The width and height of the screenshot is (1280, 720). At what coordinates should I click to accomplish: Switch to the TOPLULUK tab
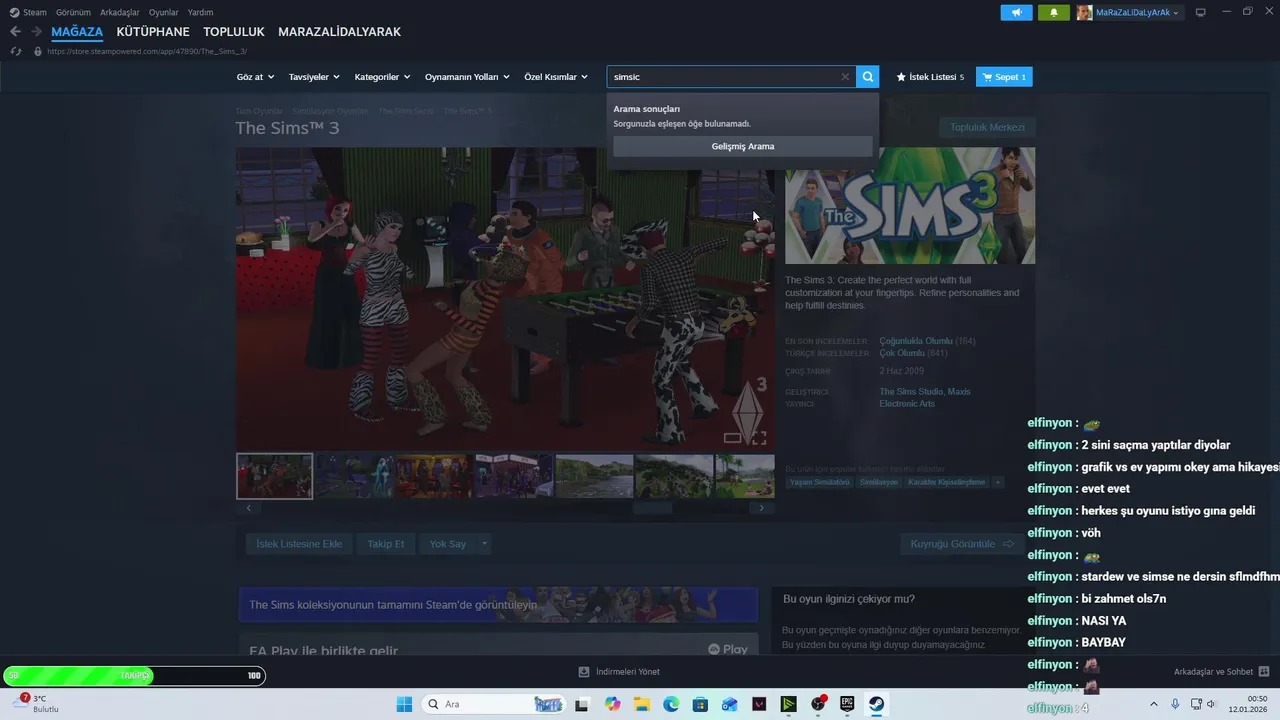pos(234,32)
